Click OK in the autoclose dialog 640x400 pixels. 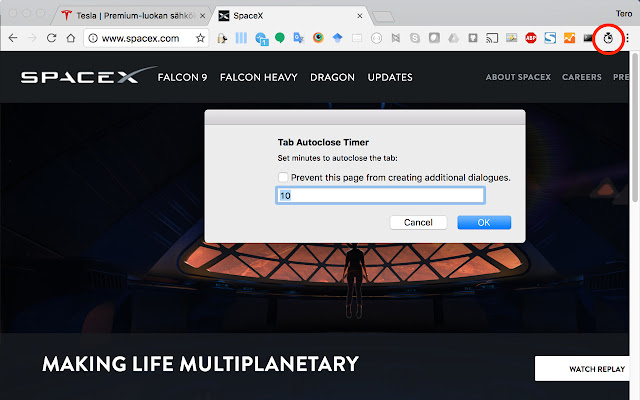484,222
